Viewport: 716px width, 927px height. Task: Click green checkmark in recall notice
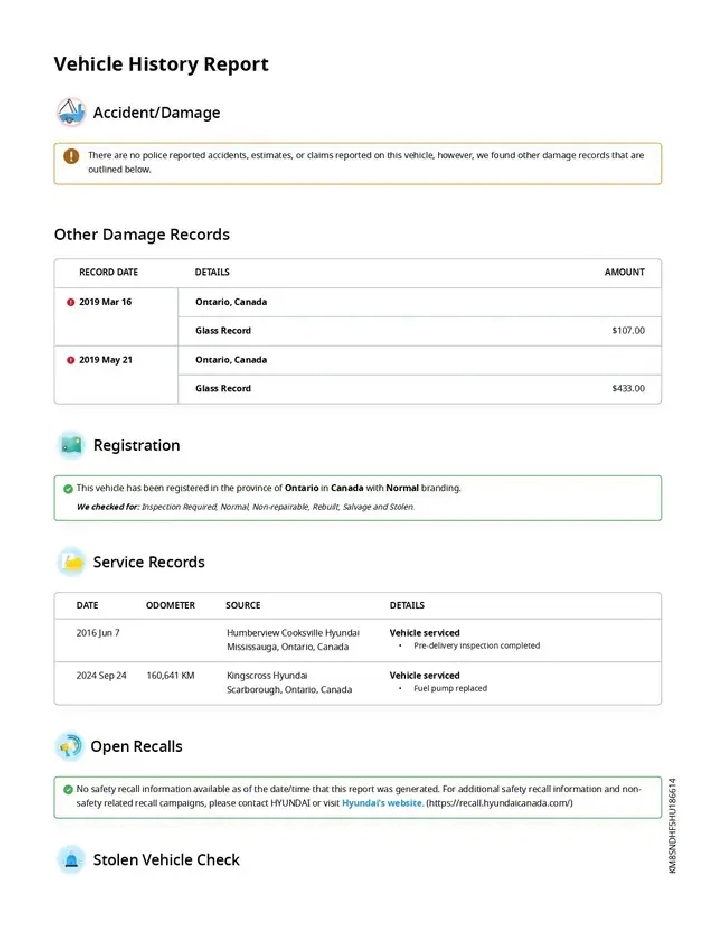point(67,789)
